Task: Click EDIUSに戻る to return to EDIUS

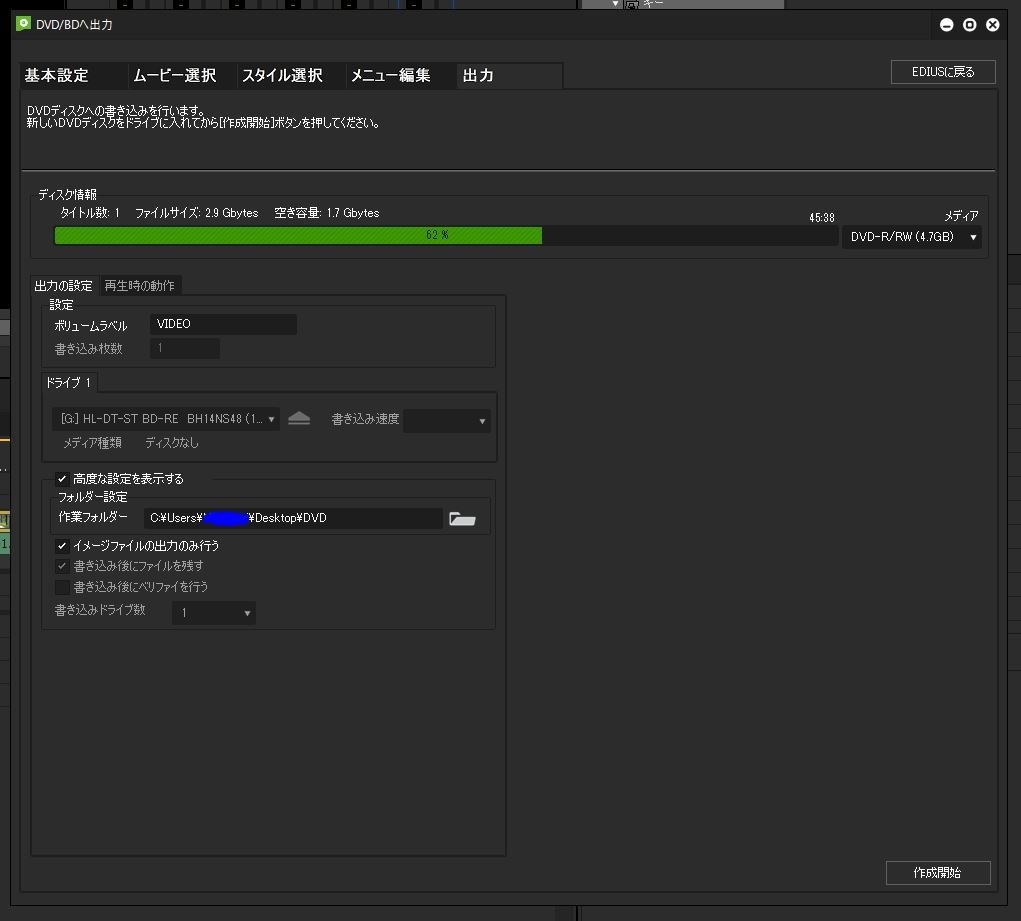Action: click(x=941, y=72)
